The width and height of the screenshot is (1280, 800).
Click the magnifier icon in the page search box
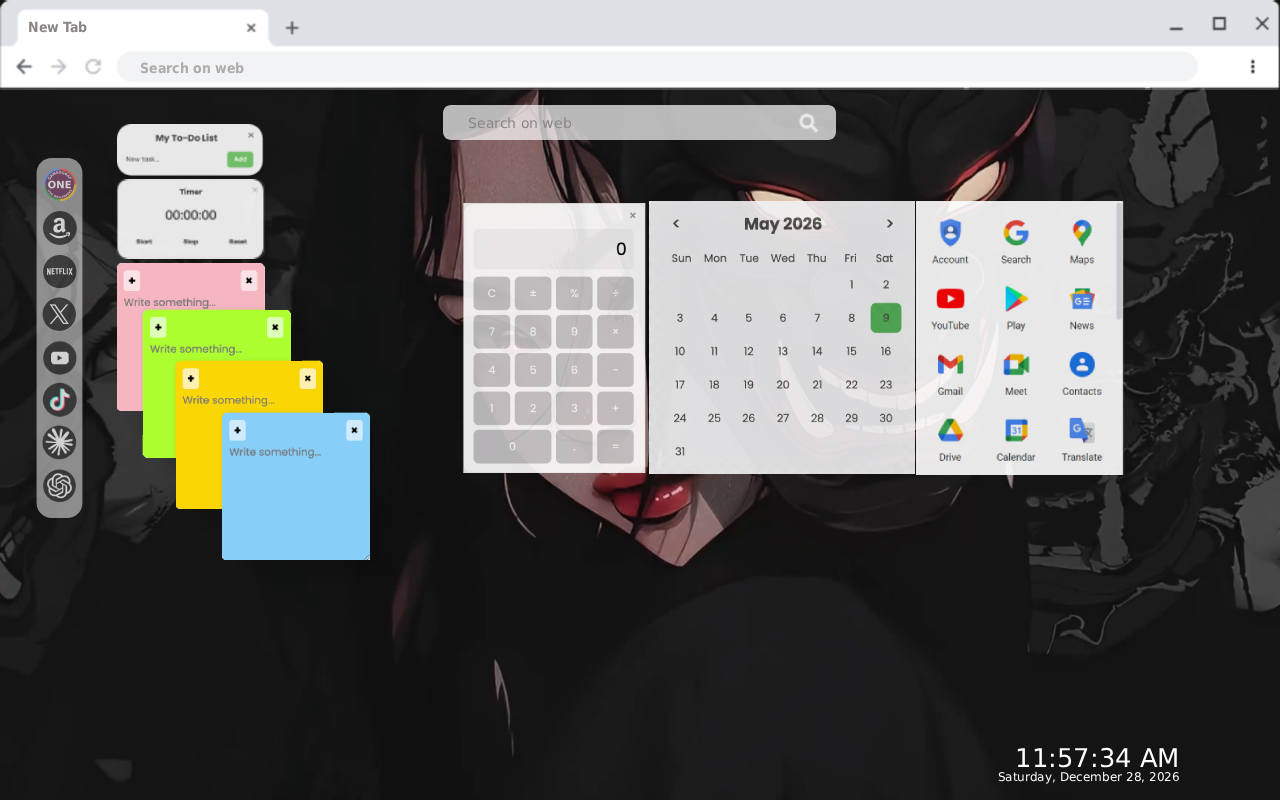pos(809,123)
